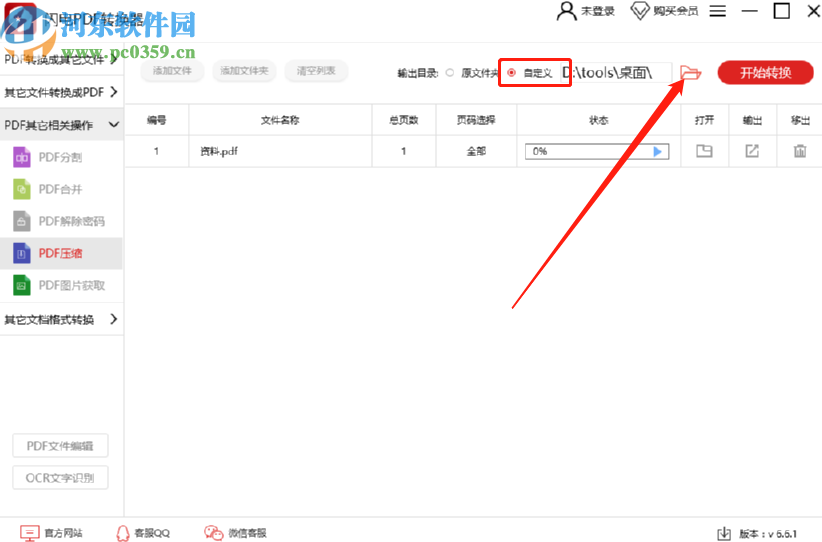Viewport: 822px width, 542px height.
Task: Click 添加文件夹 button
Action: point(244,71)
